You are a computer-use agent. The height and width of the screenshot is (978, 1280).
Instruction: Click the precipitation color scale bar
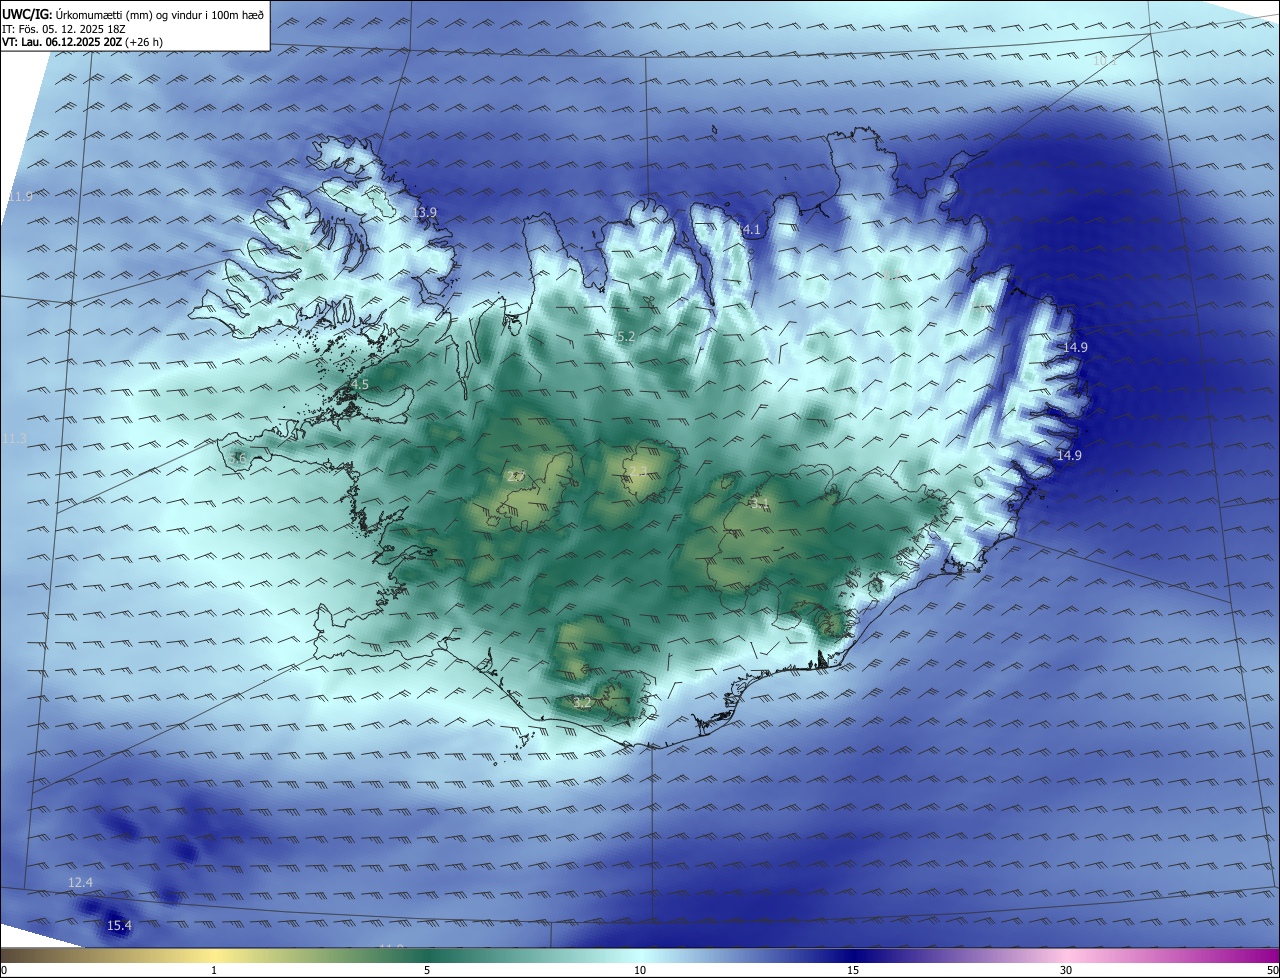point(640,956)
